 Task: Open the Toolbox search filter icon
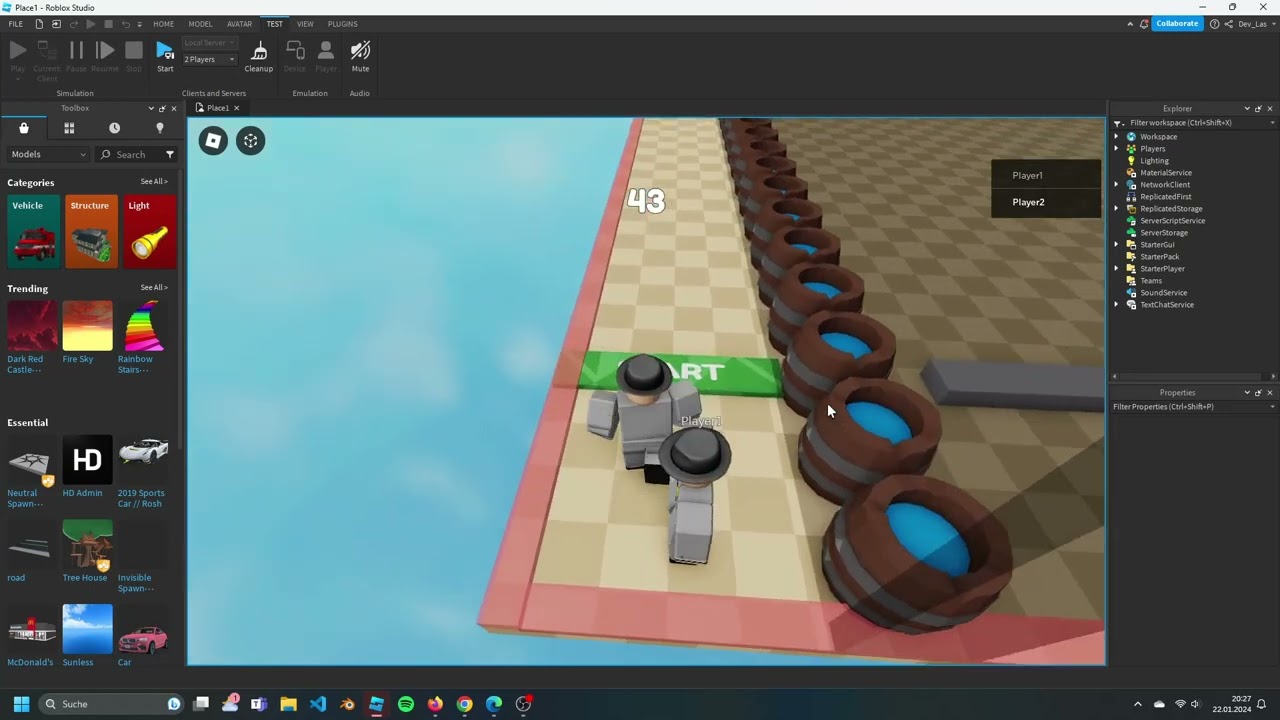[x=170, y=154]
